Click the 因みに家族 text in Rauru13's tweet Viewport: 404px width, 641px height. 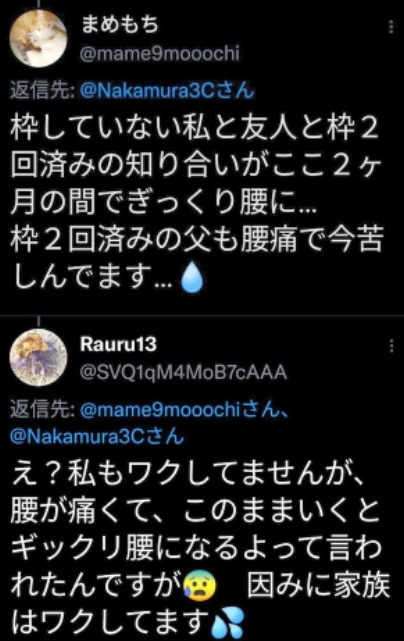point(318,586)
